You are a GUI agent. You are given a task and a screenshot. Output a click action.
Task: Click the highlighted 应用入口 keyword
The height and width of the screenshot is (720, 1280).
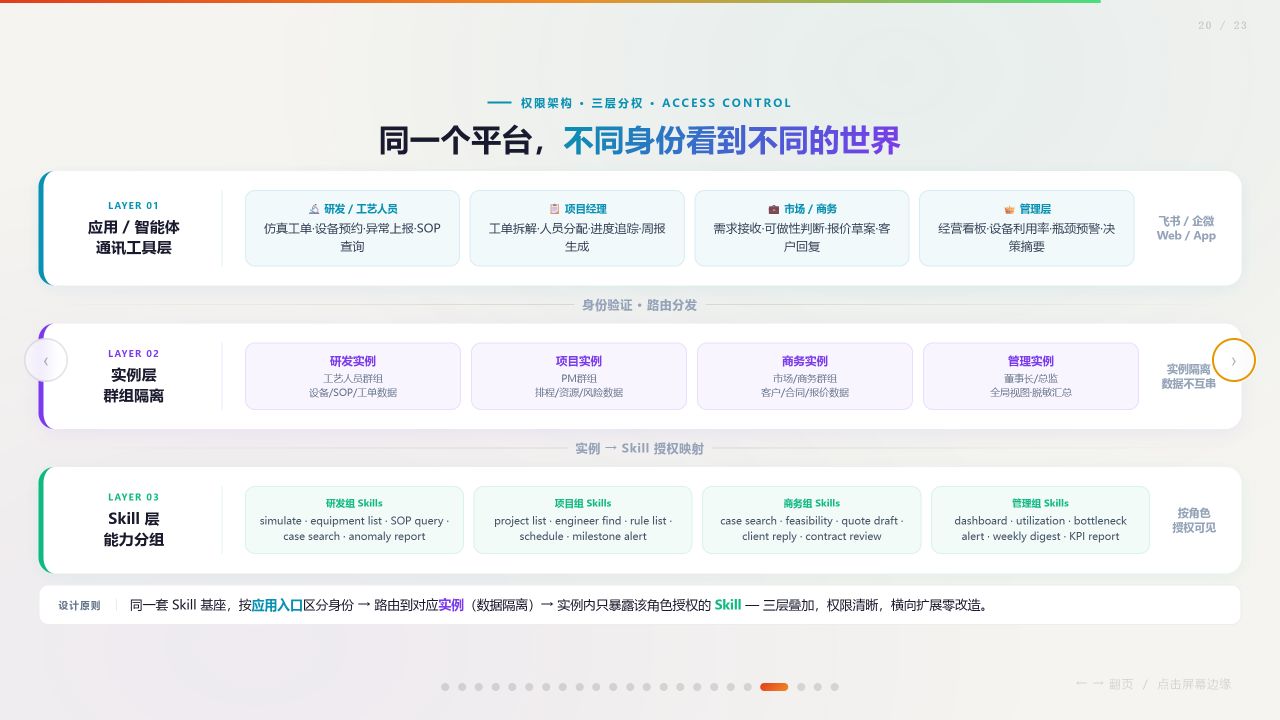[277, 605]
